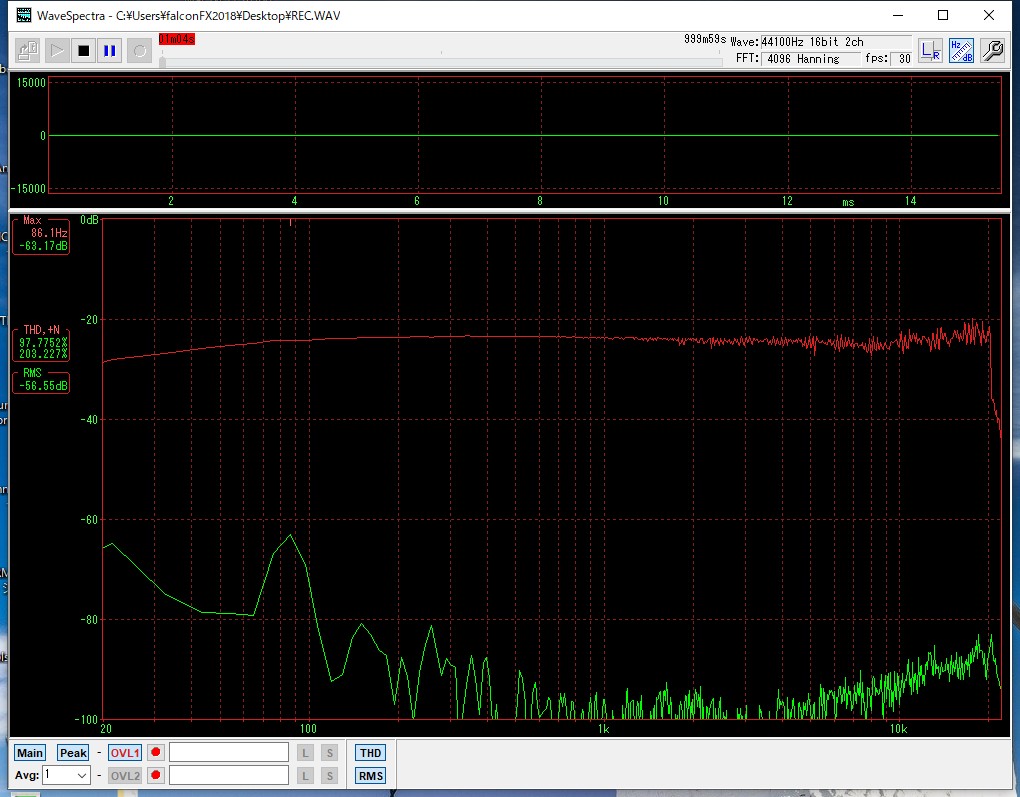The image size is (1020, 797).
Task: Click the red record dot beside OVL2
Action: point(156,775)
